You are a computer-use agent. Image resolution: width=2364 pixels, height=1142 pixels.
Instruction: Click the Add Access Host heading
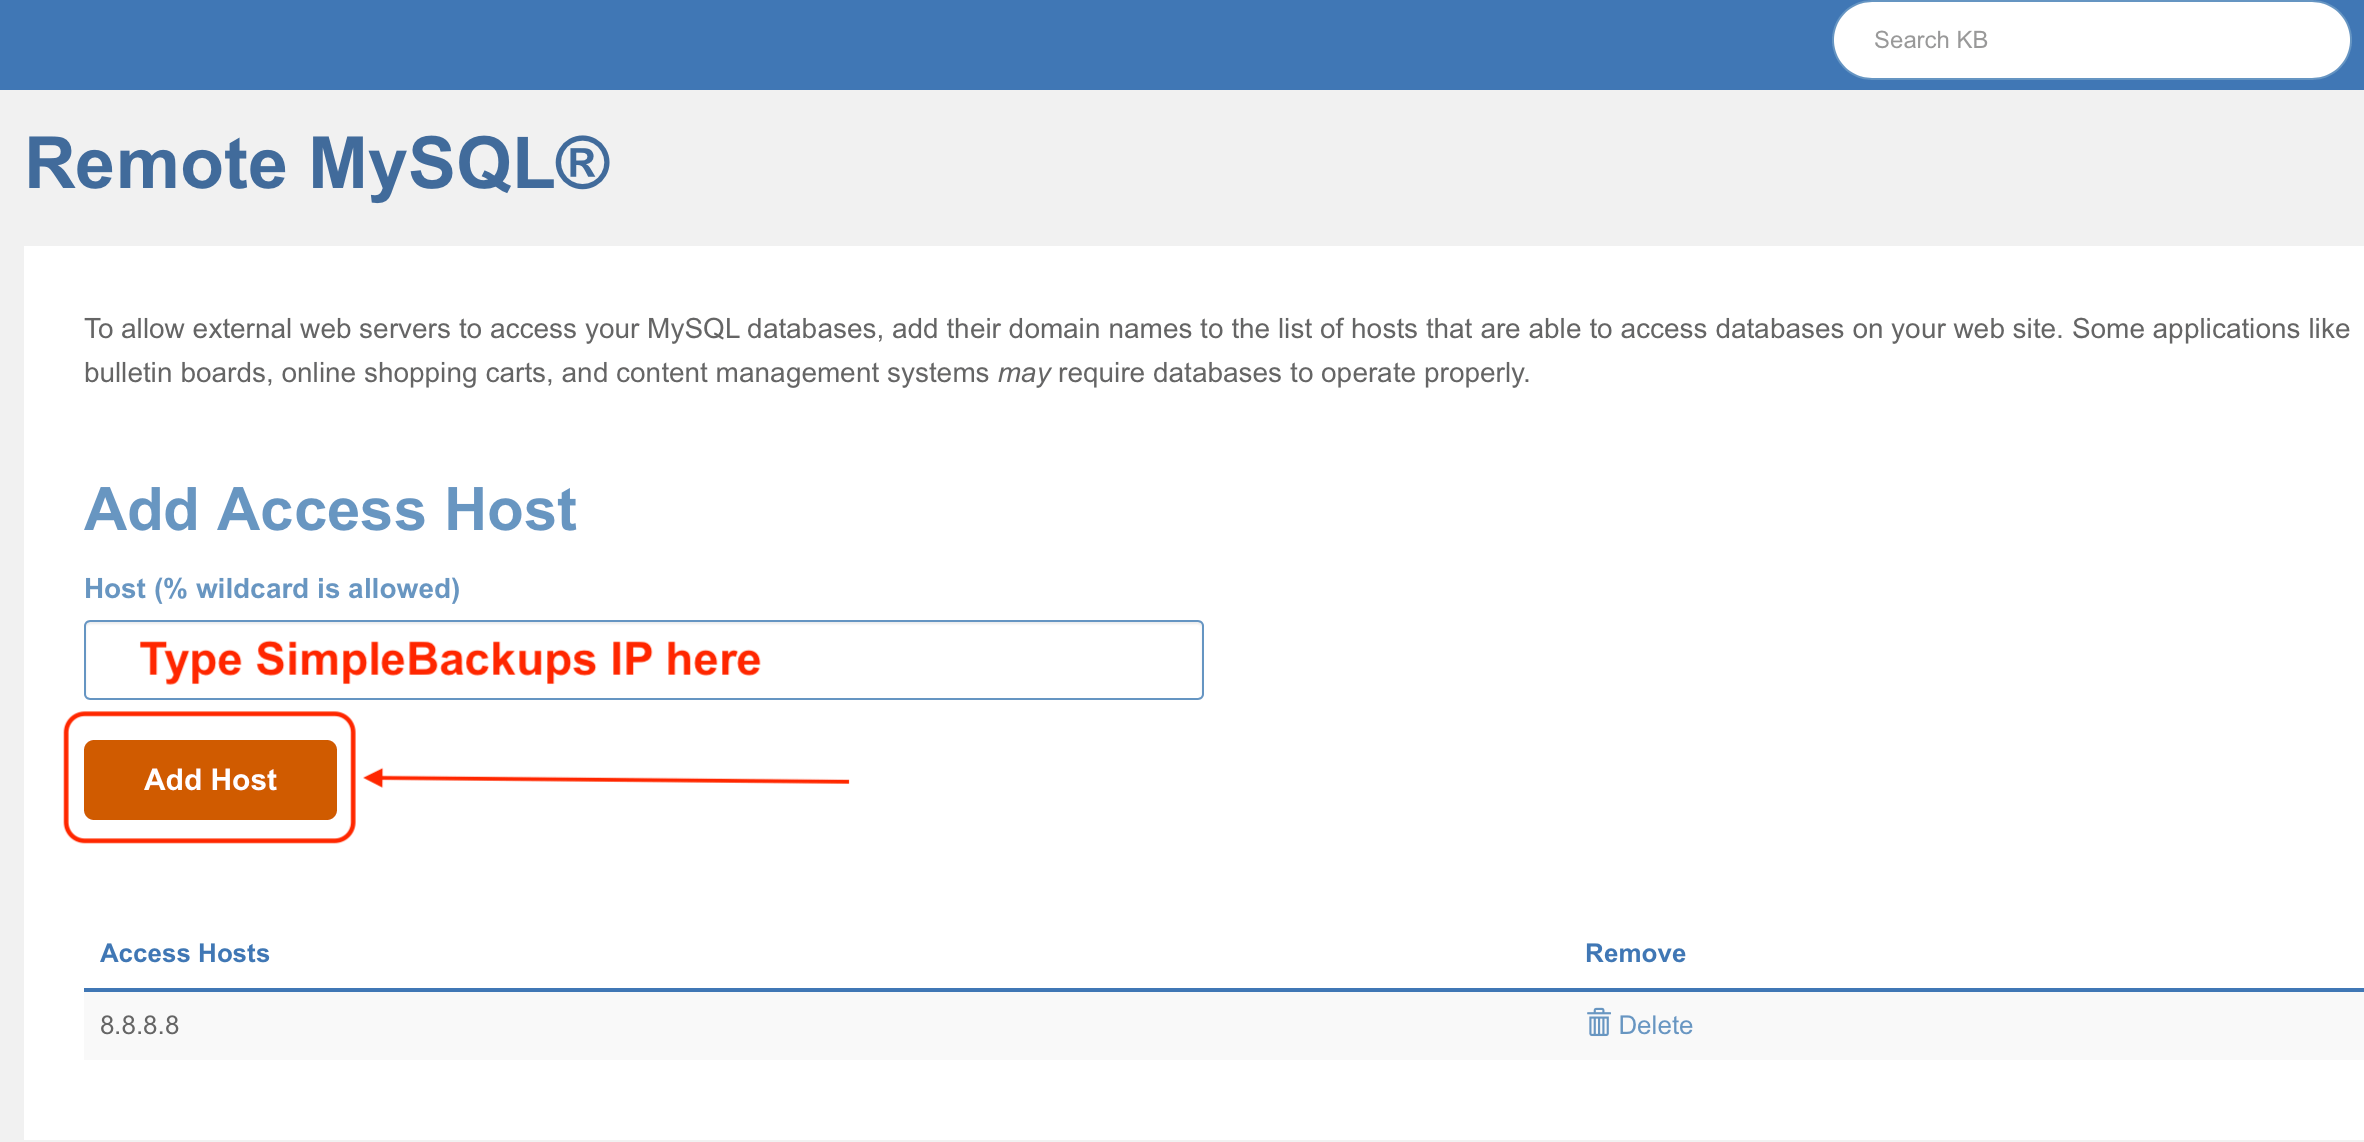pyautogui.click(x=330, y=509)
